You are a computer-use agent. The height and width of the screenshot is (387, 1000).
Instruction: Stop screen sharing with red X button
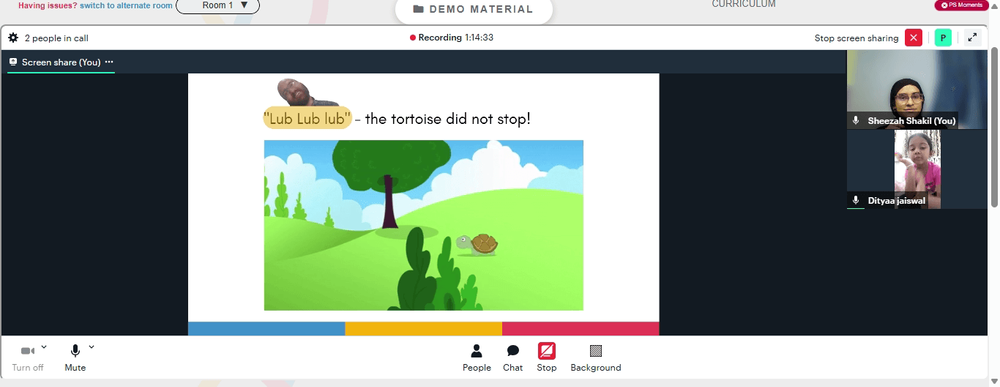913,38
